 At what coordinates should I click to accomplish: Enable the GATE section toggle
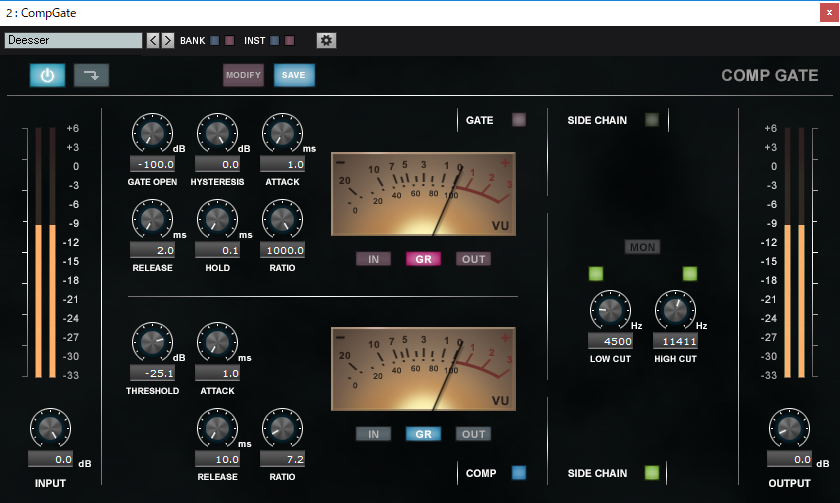[519, 119]
